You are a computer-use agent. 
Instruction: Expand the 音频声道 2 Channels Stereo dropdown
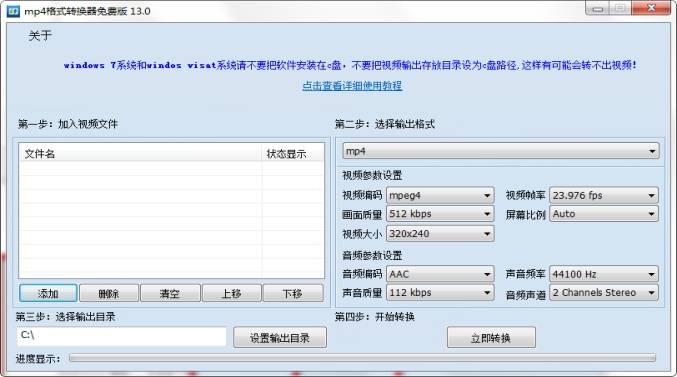click(604, 292)
